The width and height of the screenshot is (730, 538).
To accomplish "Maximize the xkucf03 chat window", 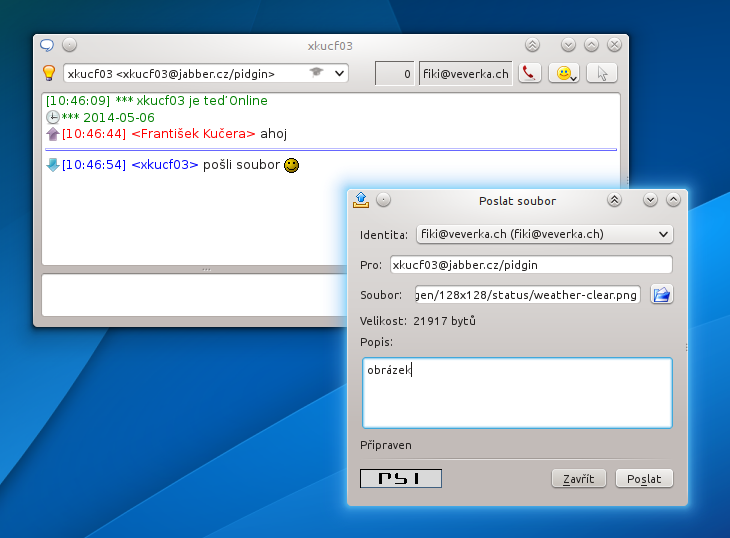I will (x=591, y=45).
